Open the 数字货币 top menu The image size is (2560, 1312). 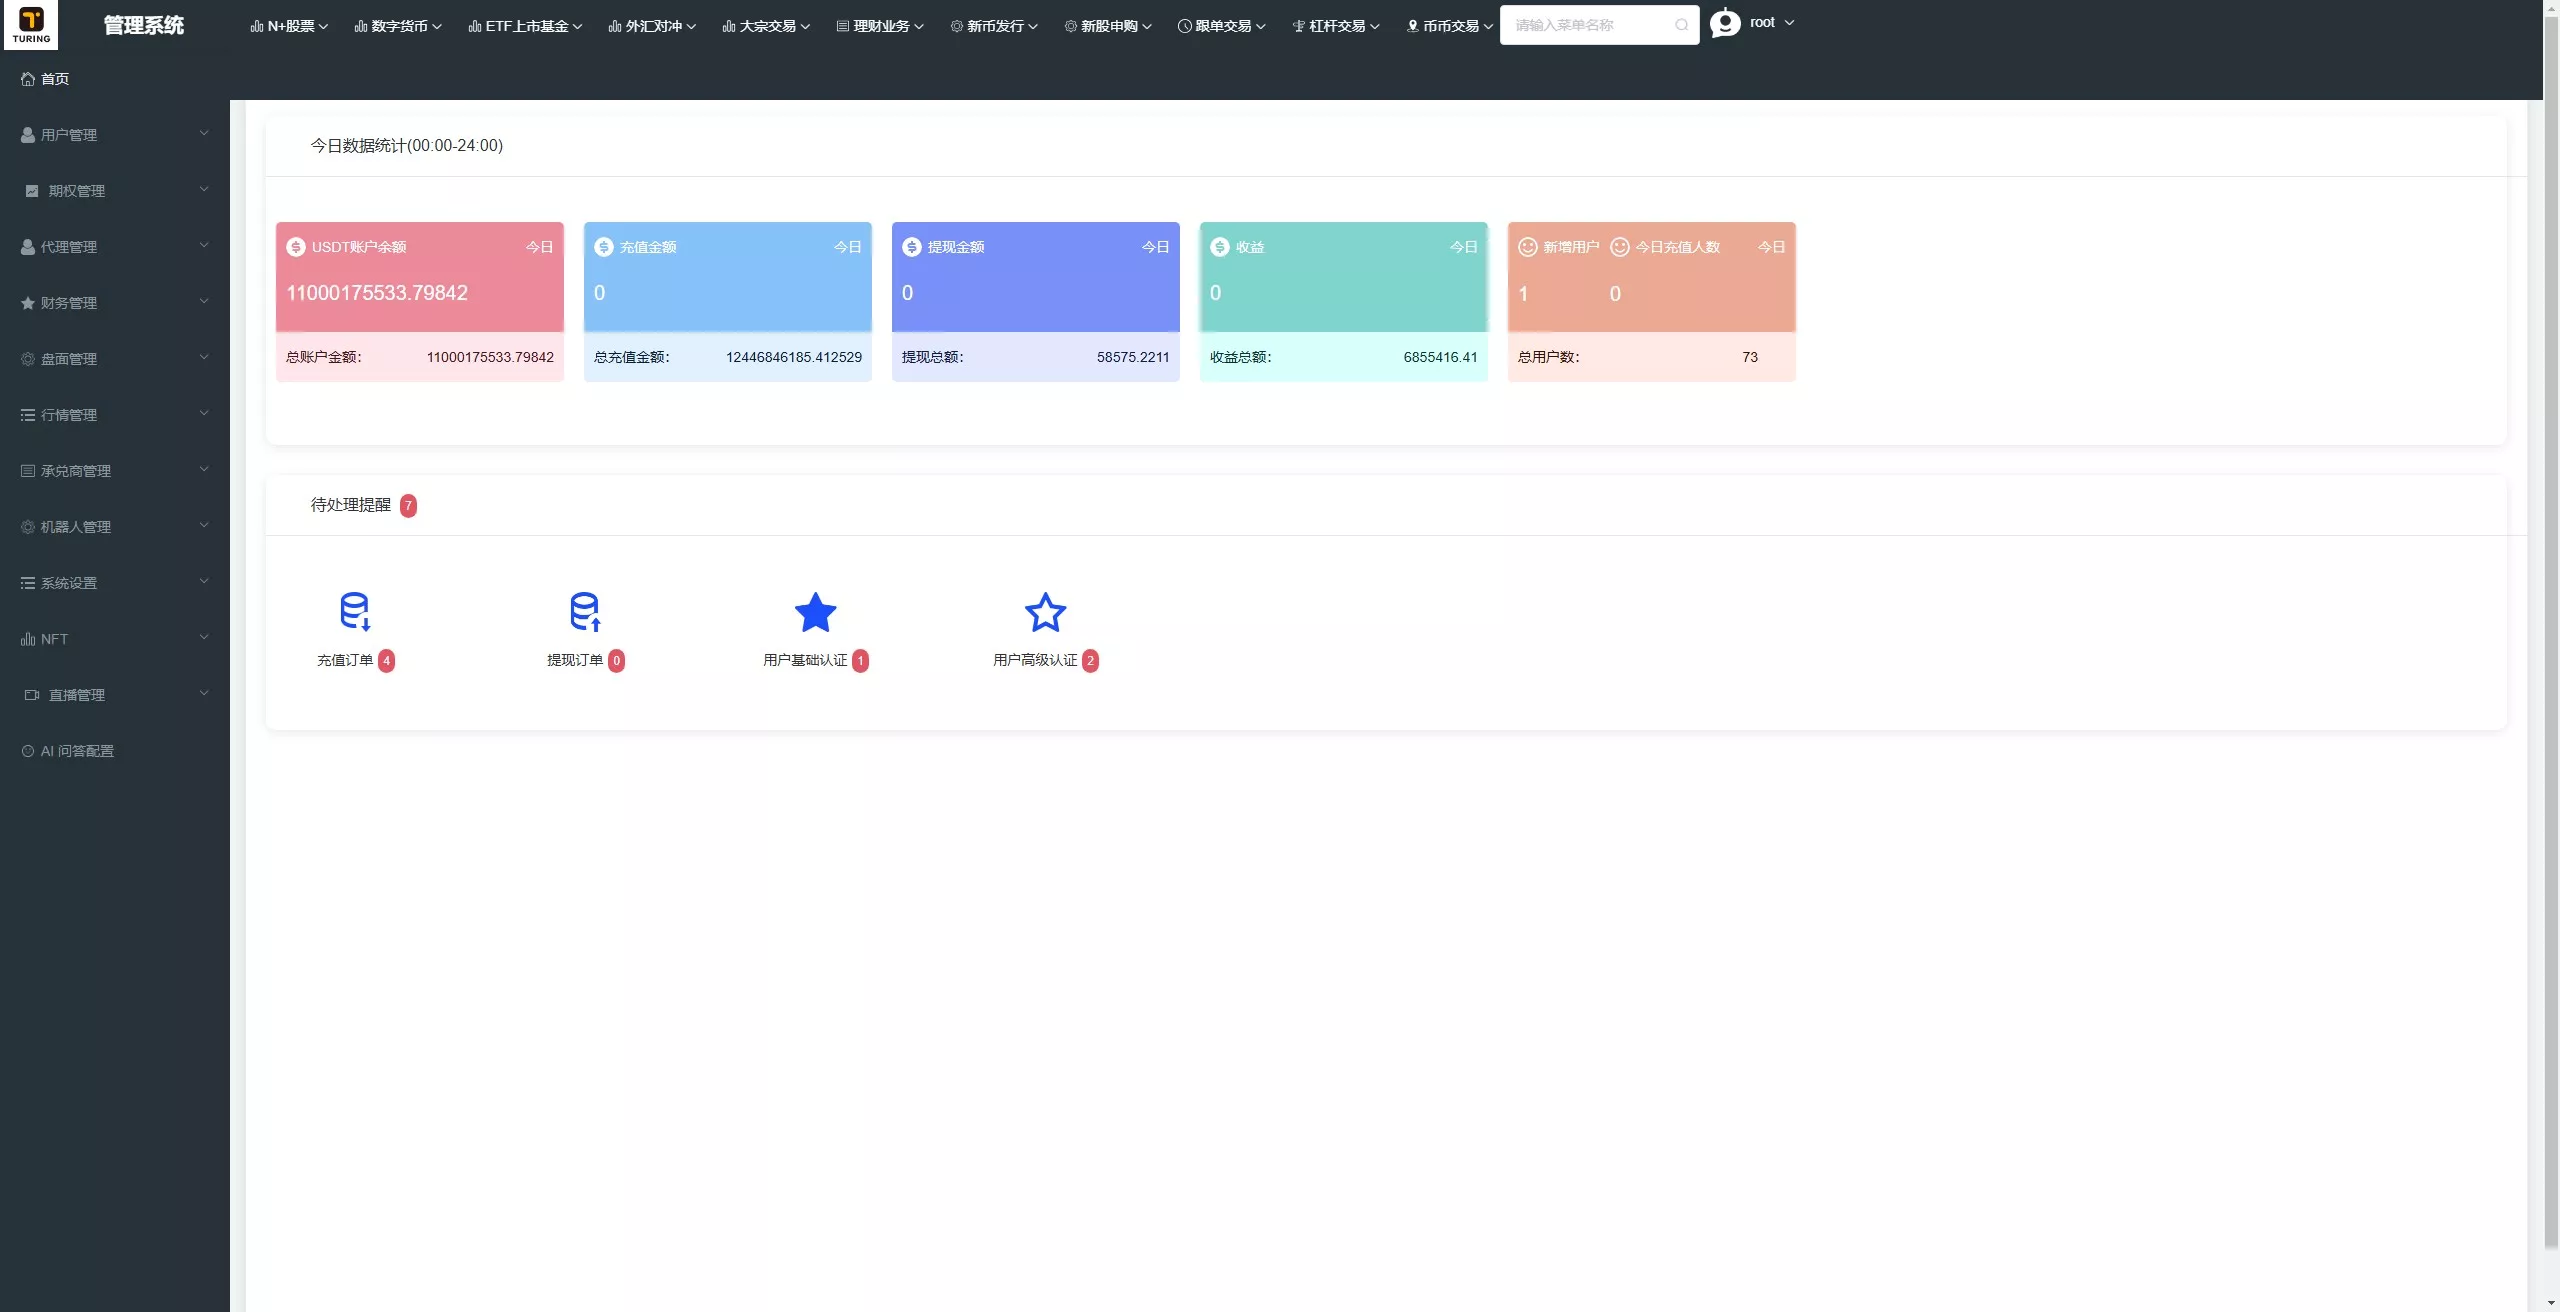398,26
